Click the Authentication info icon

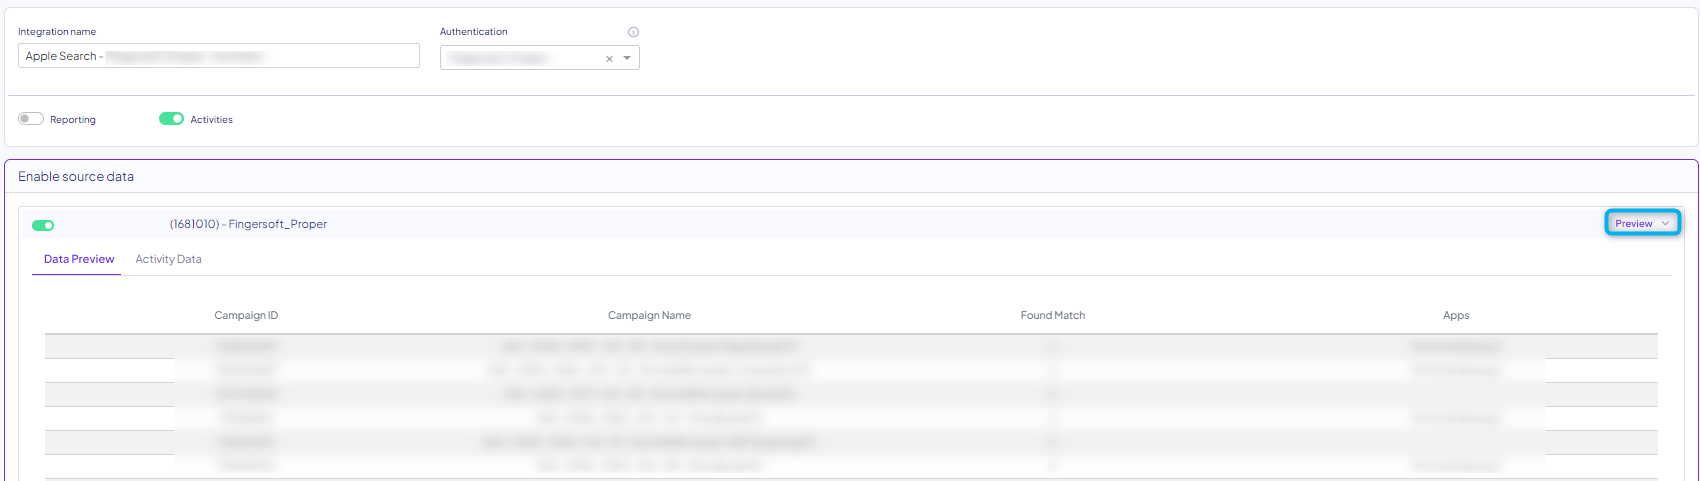click(x=633, y=32)
